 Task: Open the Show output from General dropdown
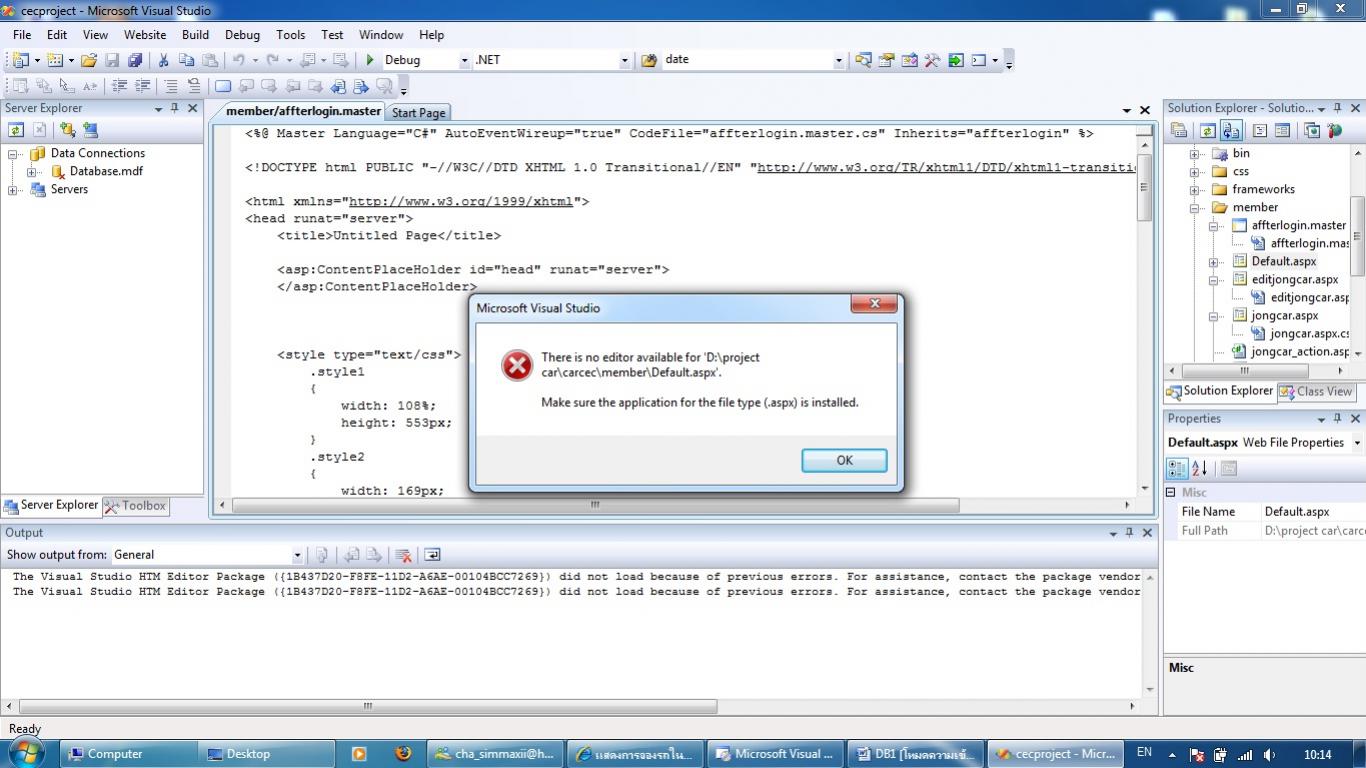(x=297, y=555)
